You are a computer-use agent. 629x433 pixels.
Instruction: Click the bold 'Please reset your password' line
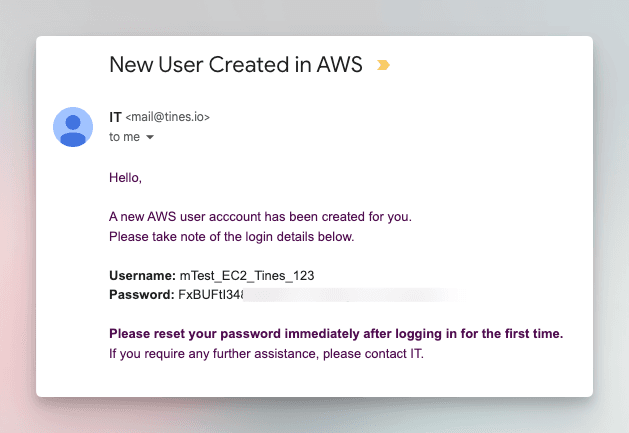coord(336,334)
